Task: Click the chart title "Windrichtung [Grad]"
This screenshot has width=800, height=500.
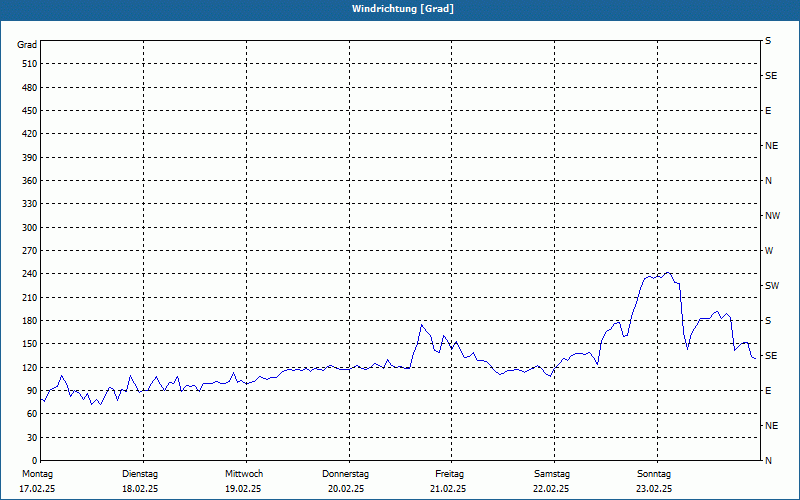Action: [x=403, y=9]
